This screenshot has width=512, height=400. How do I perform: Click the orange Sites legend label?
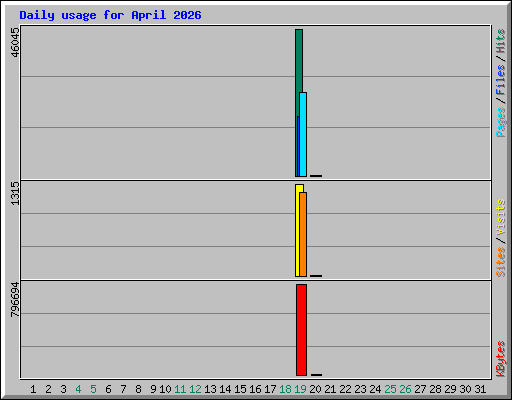pyautogui.click(x=501, y=262)
